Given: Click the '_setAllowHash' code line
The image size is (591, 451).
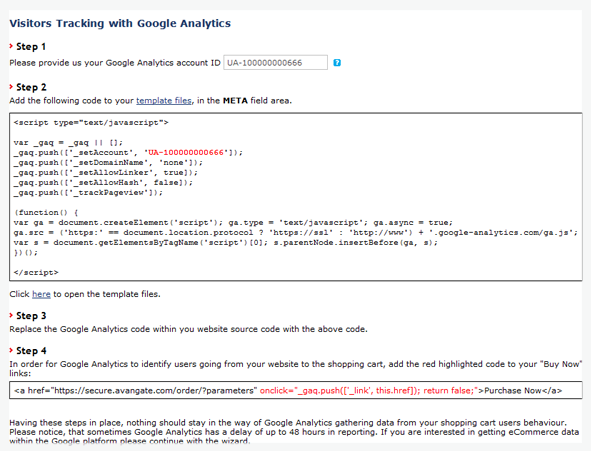Looking at the screenshot, I should 103,183.
